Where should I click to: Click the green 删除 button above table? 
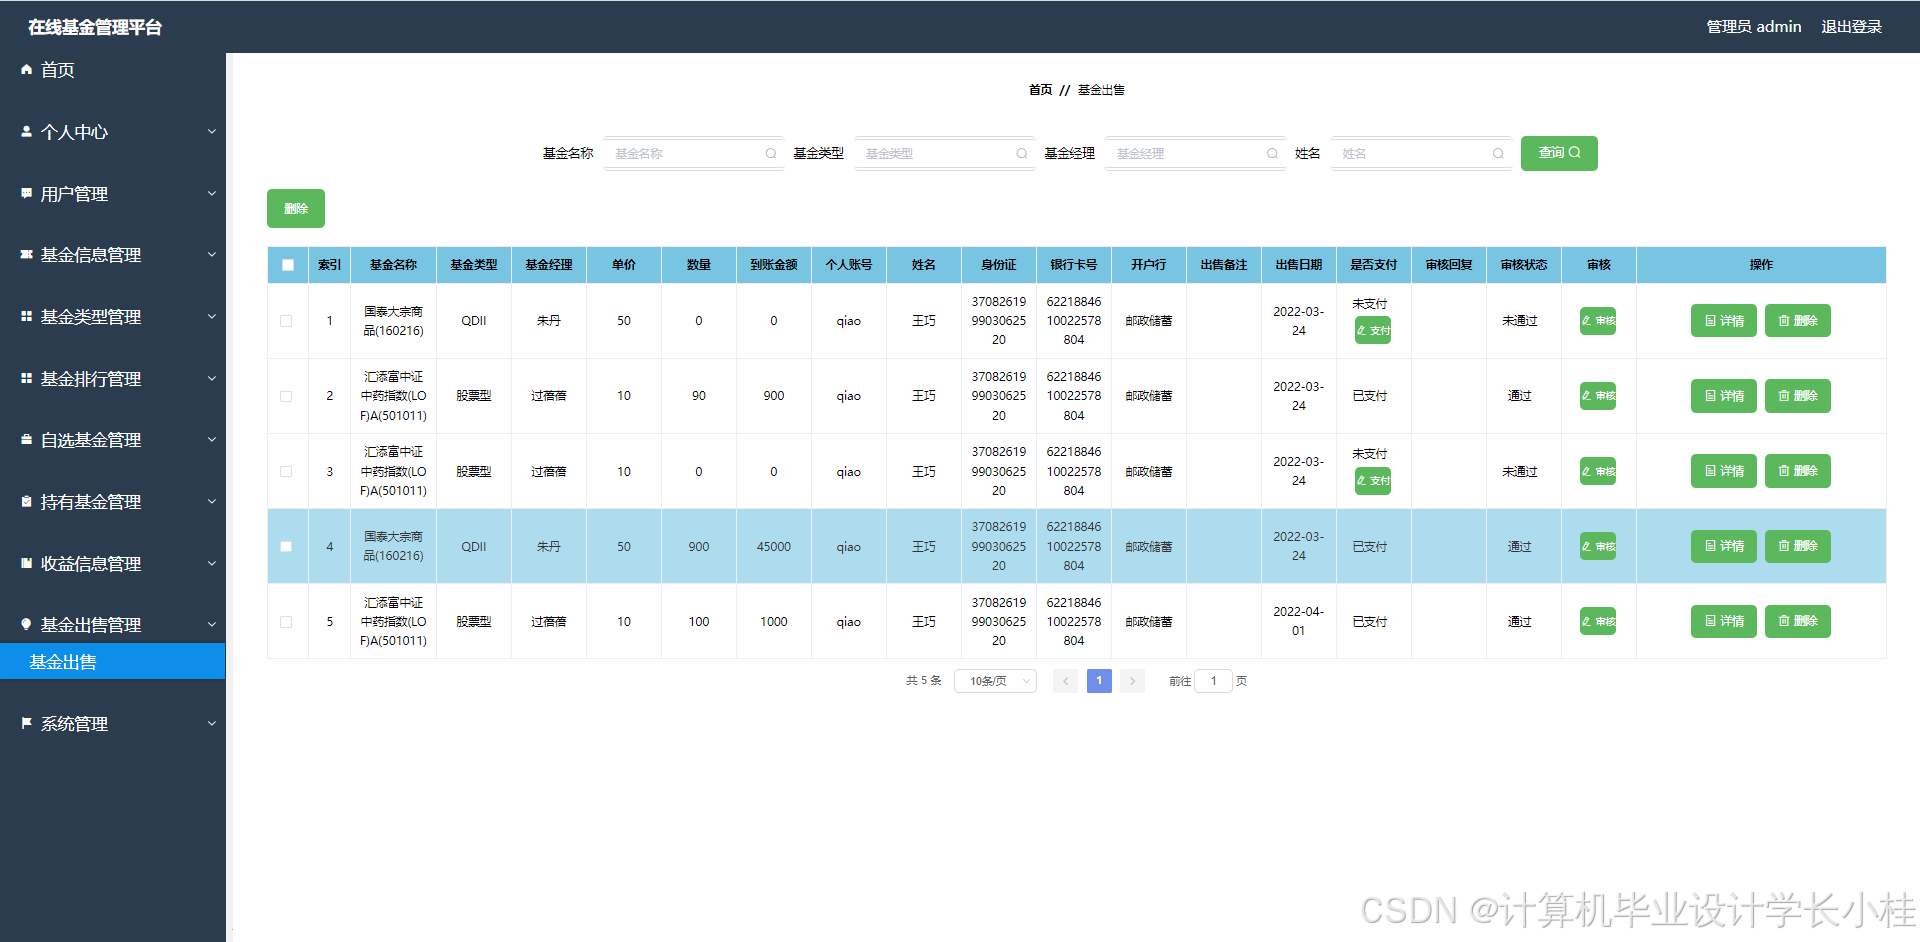(x=296, y=208)
